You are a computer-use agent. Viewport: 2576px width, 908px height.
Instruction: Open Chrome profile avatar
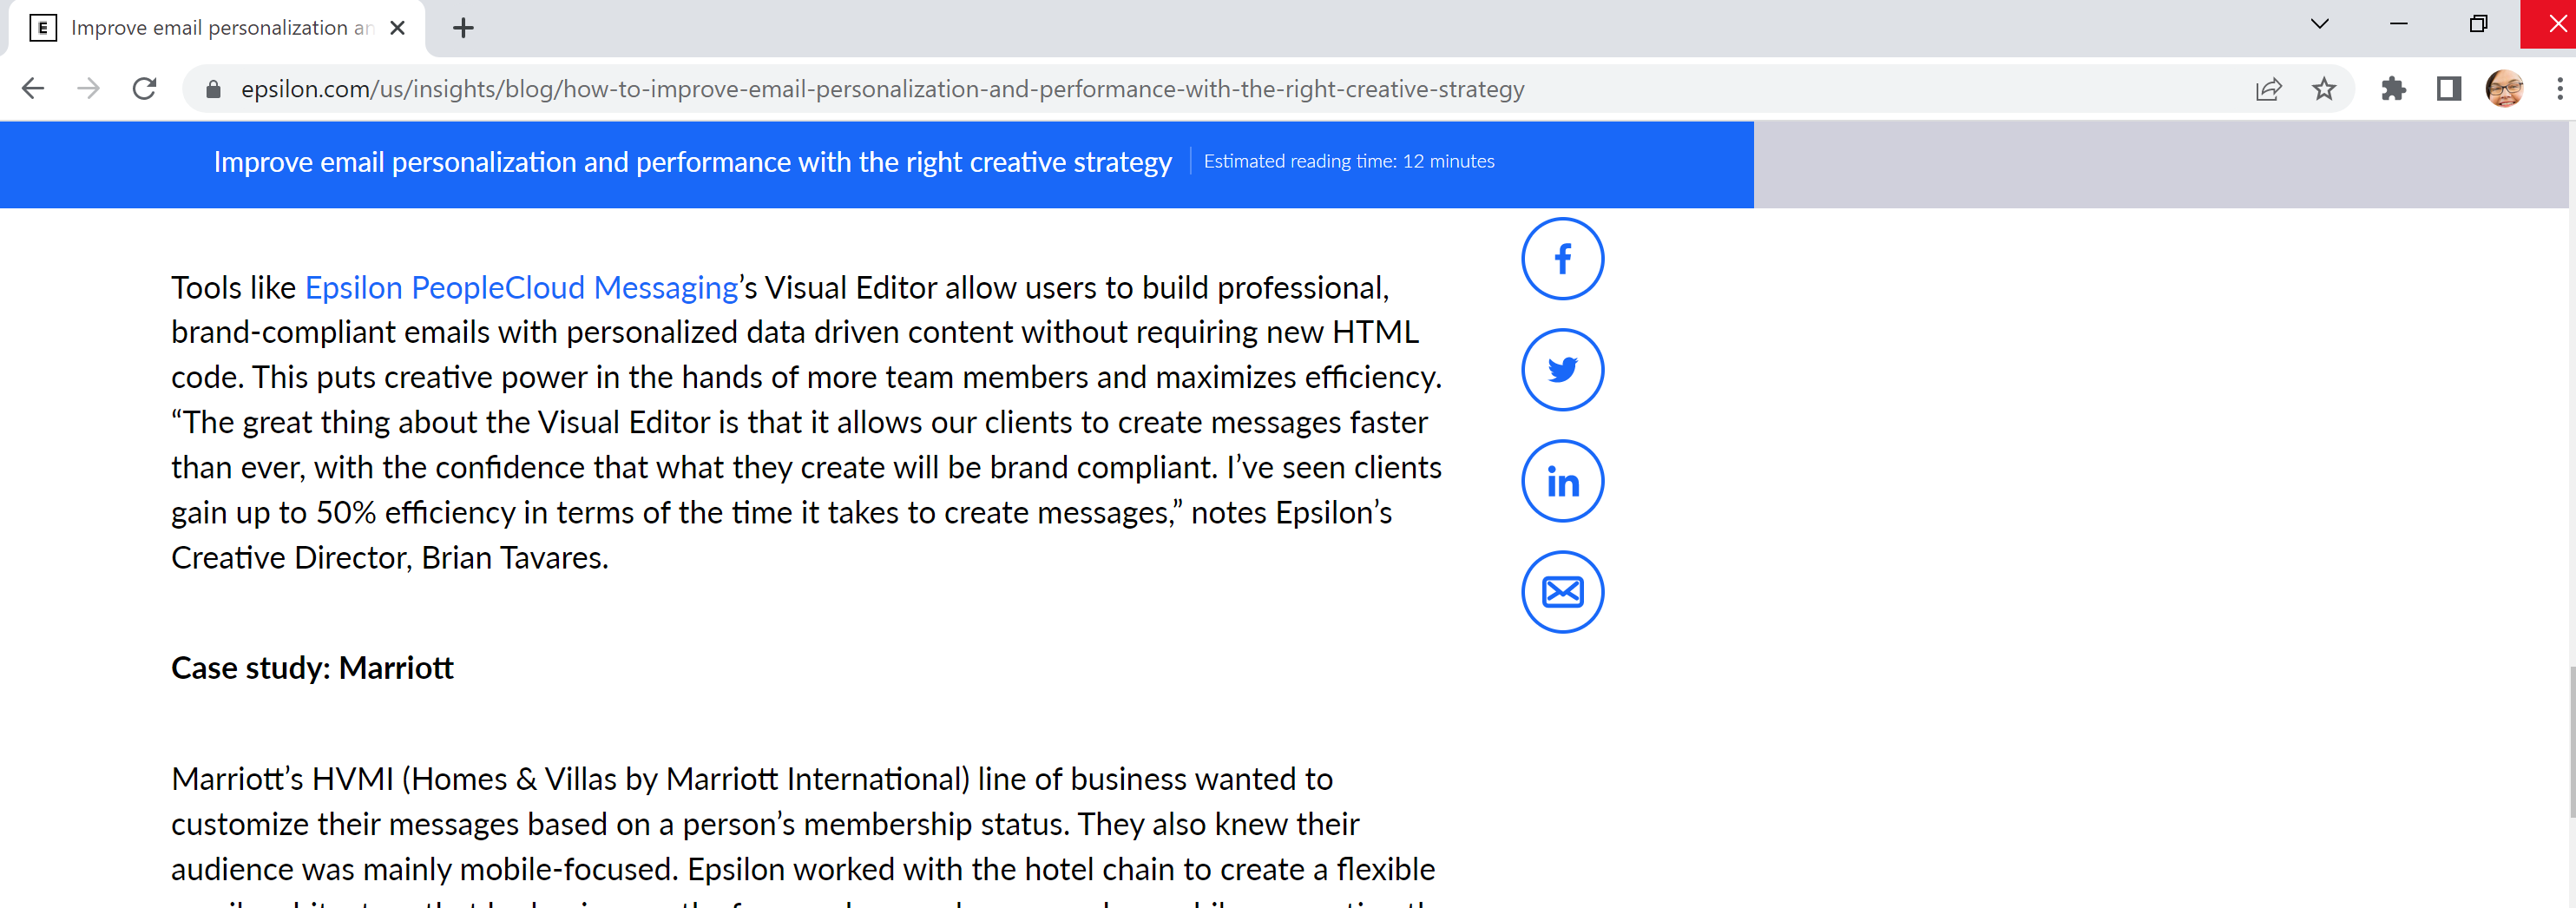click(2504, 89)
